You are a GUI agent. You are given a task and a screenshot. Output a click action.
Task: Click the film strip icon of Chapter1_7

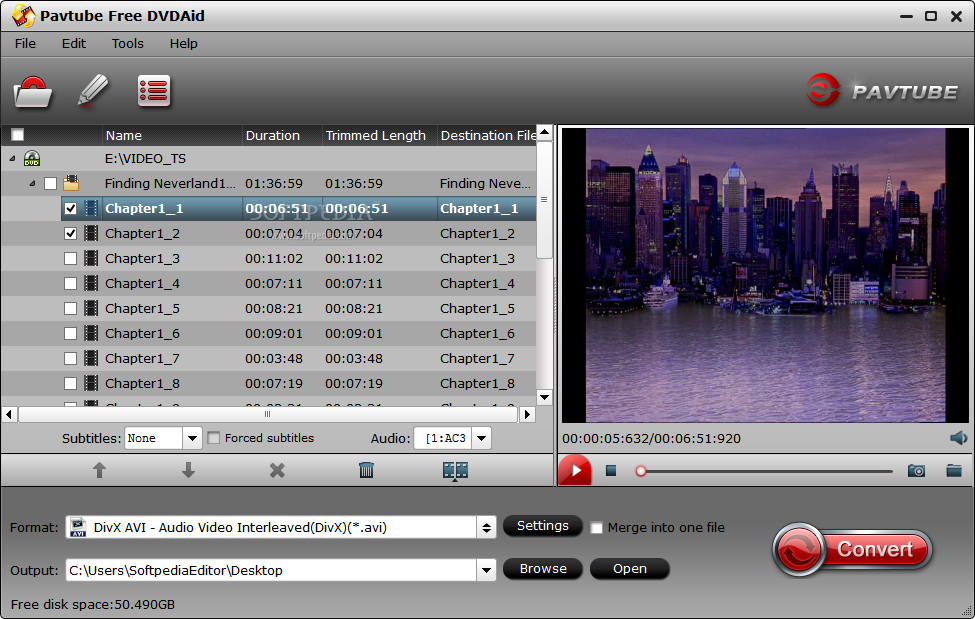[91, 358]
